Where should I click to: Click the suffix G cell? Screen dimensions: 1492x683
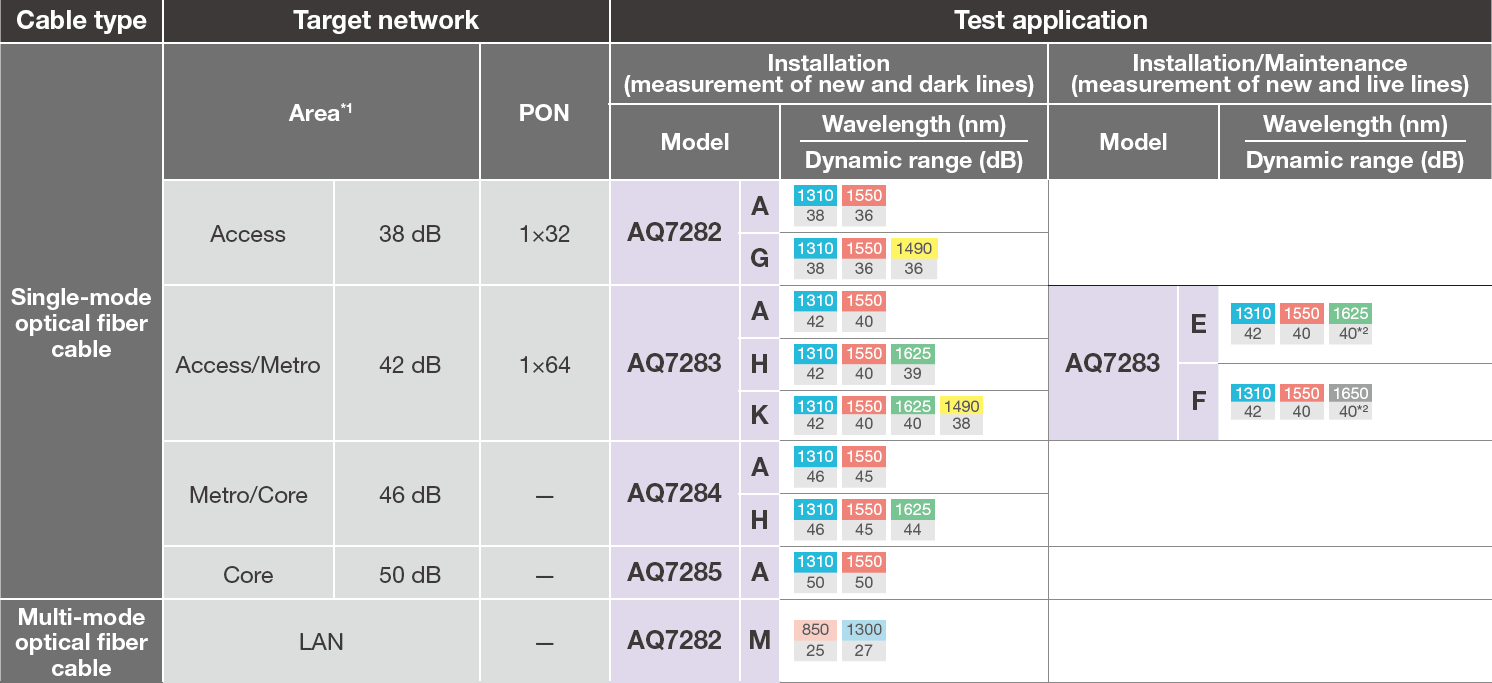(759, 259)
